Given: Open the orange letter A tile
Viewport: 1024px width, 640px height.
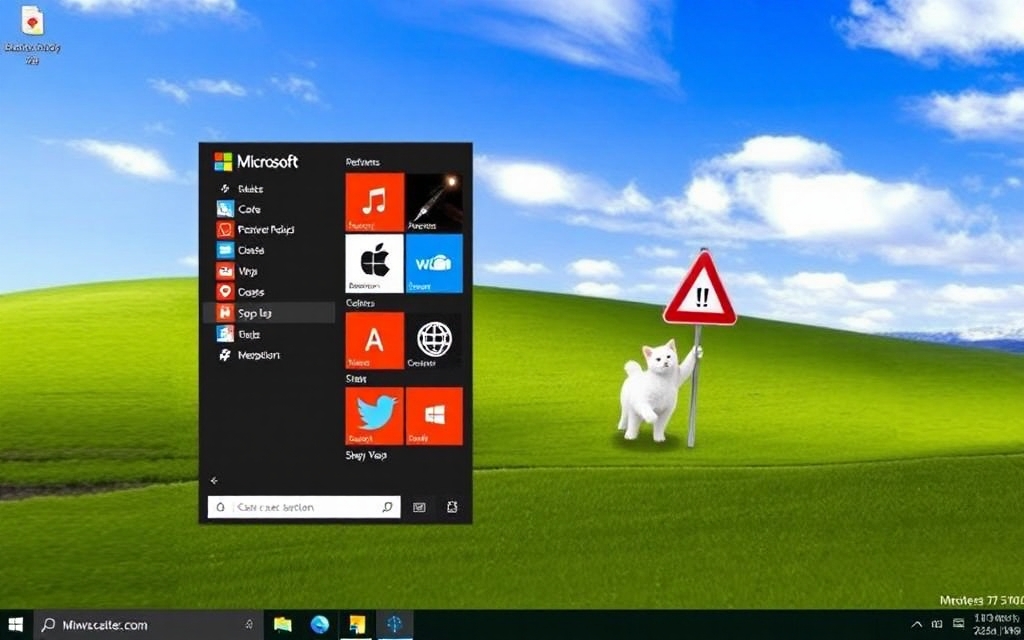Looking at the screenshot, I should click(374, 340).
